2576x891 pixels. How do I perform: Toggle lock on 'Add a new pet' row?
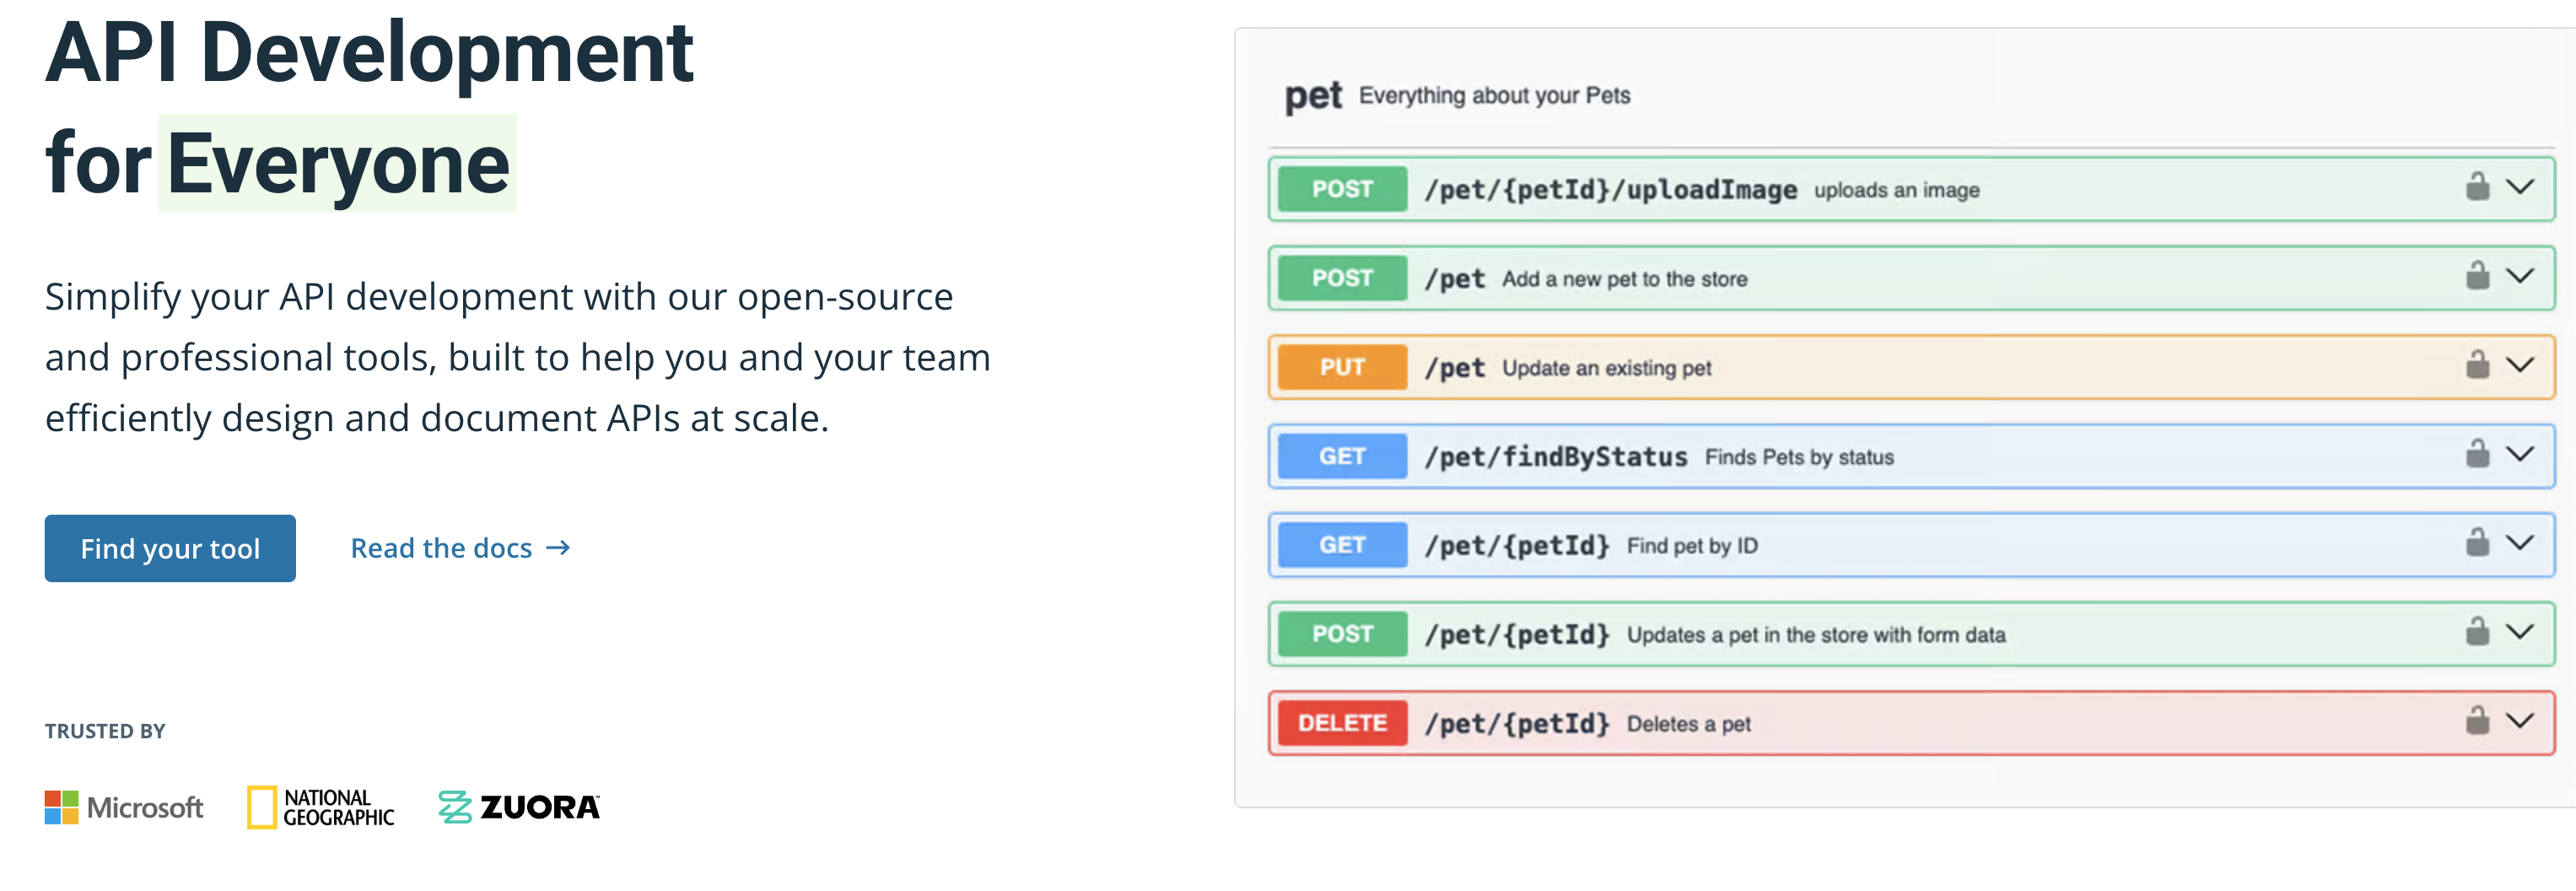(2476, 276)
